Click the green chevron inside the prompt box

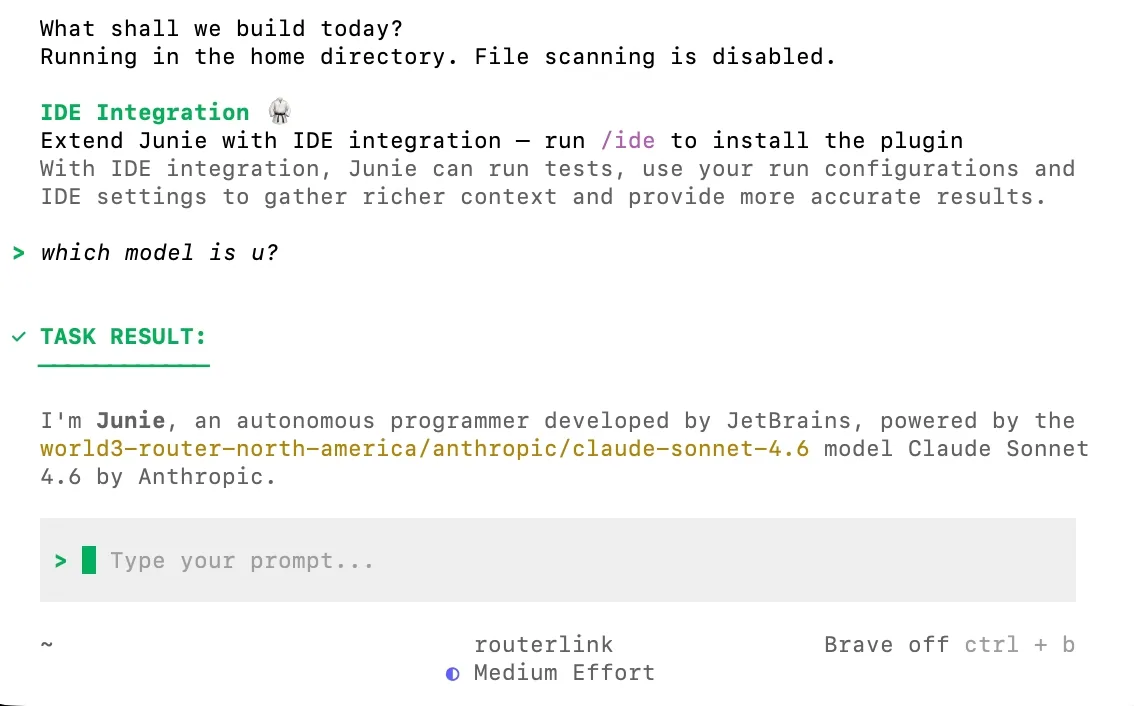(x=61, y=561)
